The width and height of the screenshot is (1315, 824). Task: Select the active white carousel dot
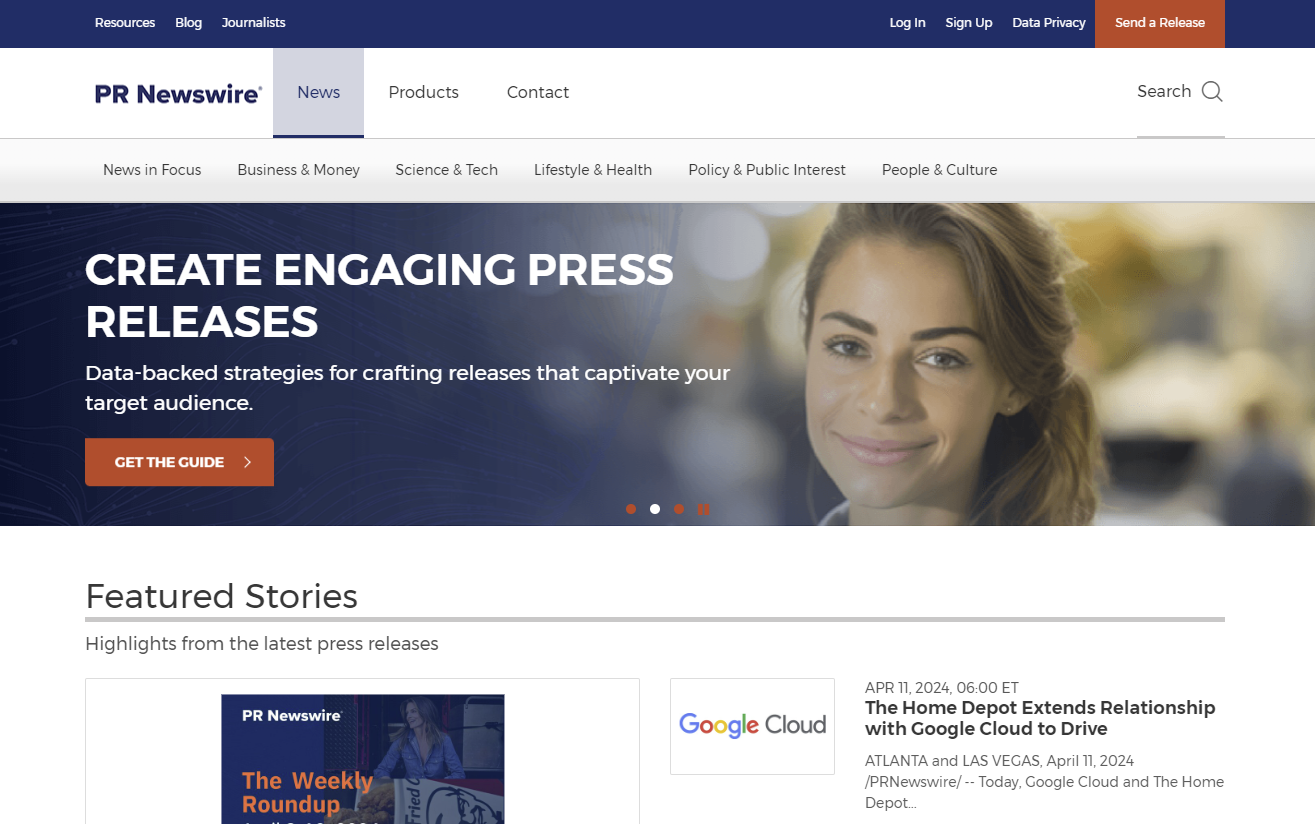tap(655, 509)
